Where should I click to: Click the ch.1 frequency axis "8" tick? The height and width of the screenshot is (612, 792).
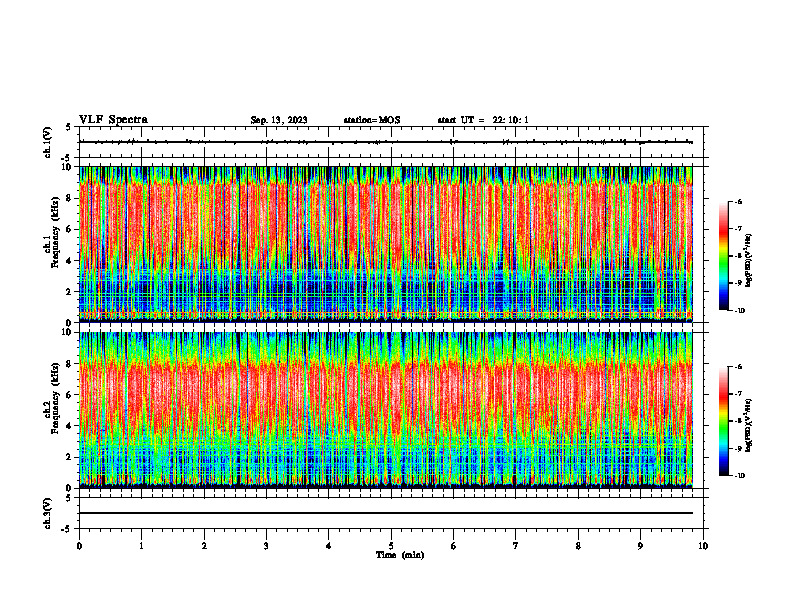pos(70,198)
